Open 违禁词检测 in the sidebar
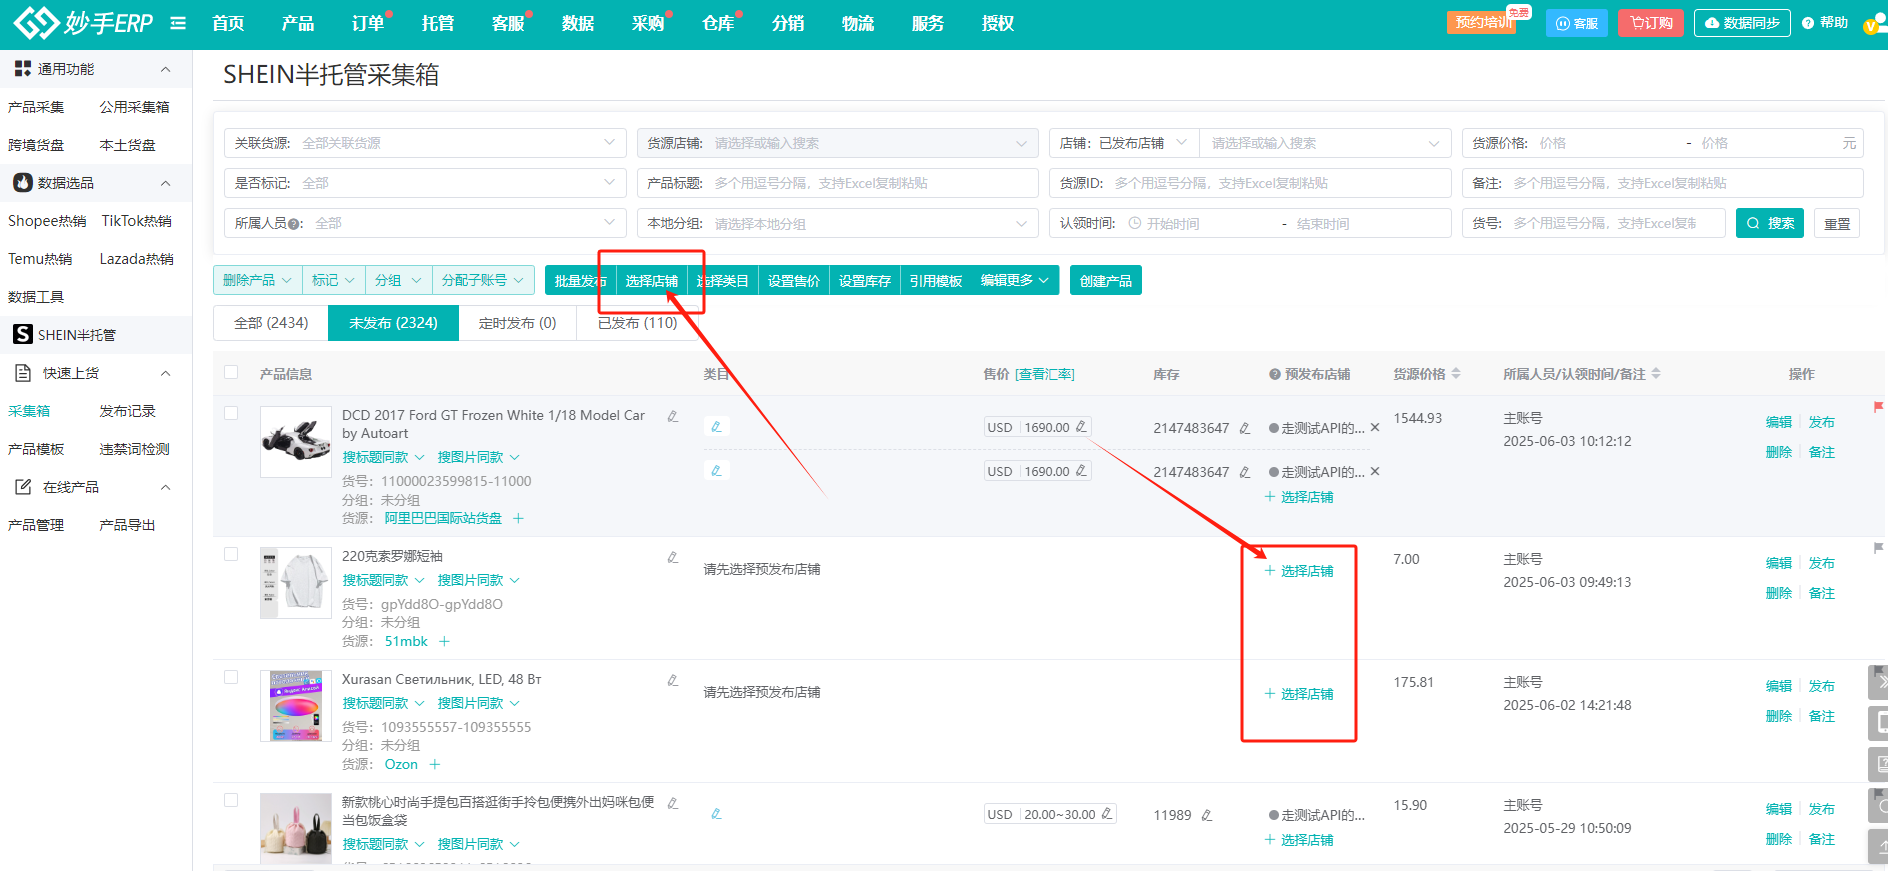The height and width of the screenshot is (871, 1888). 134,449
